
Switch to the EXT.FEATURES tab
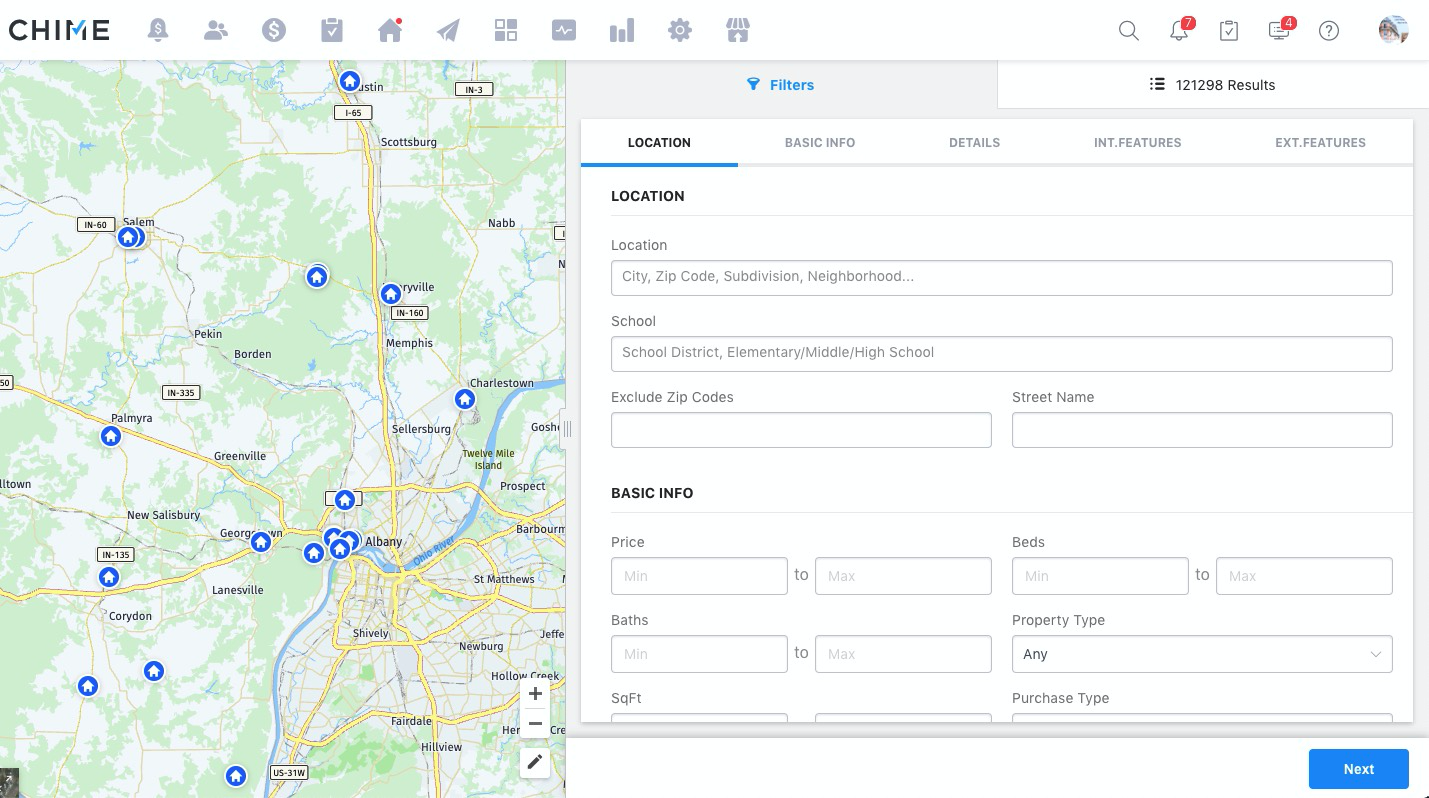pyautogui.click(x=1319, y=143)
